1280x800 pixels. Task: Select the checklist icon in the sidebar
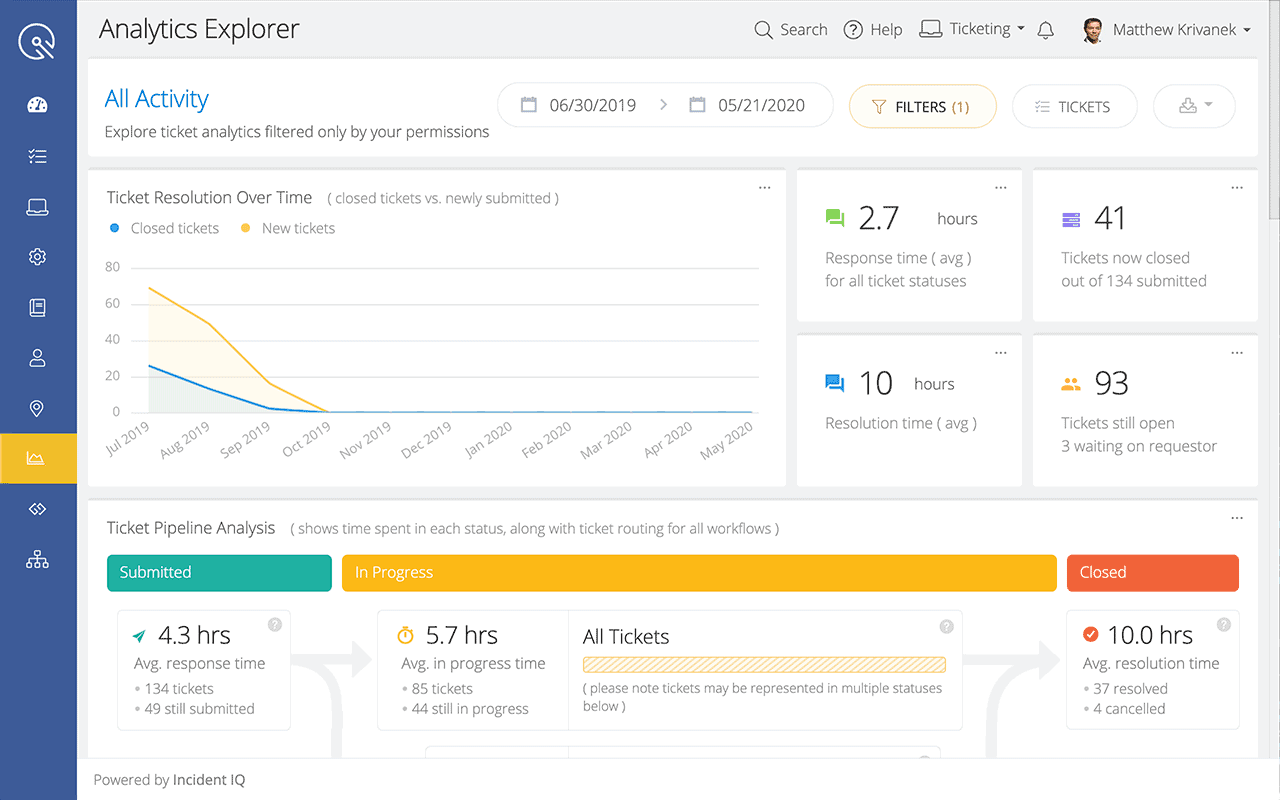(x=37, y=156)
